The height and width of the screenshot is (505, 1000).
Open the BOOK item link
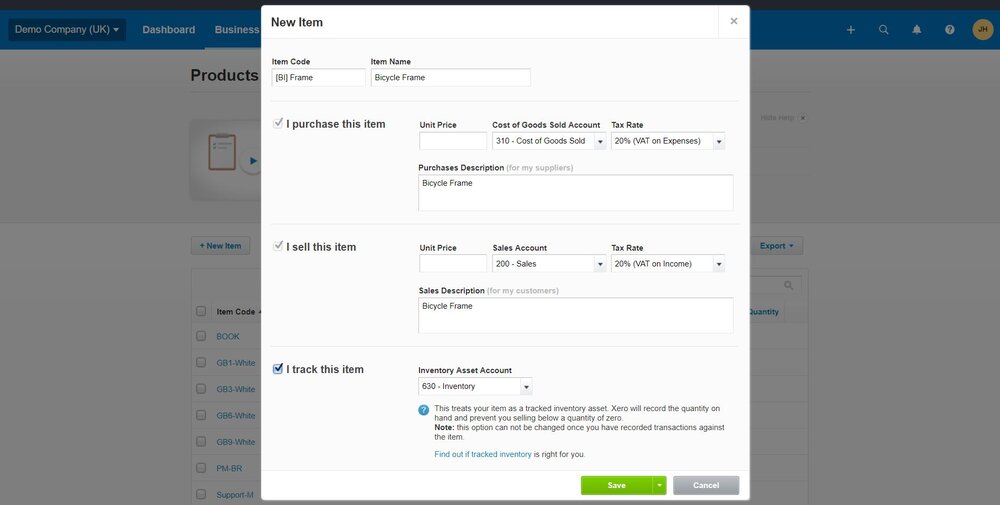(x=228, y=337)
